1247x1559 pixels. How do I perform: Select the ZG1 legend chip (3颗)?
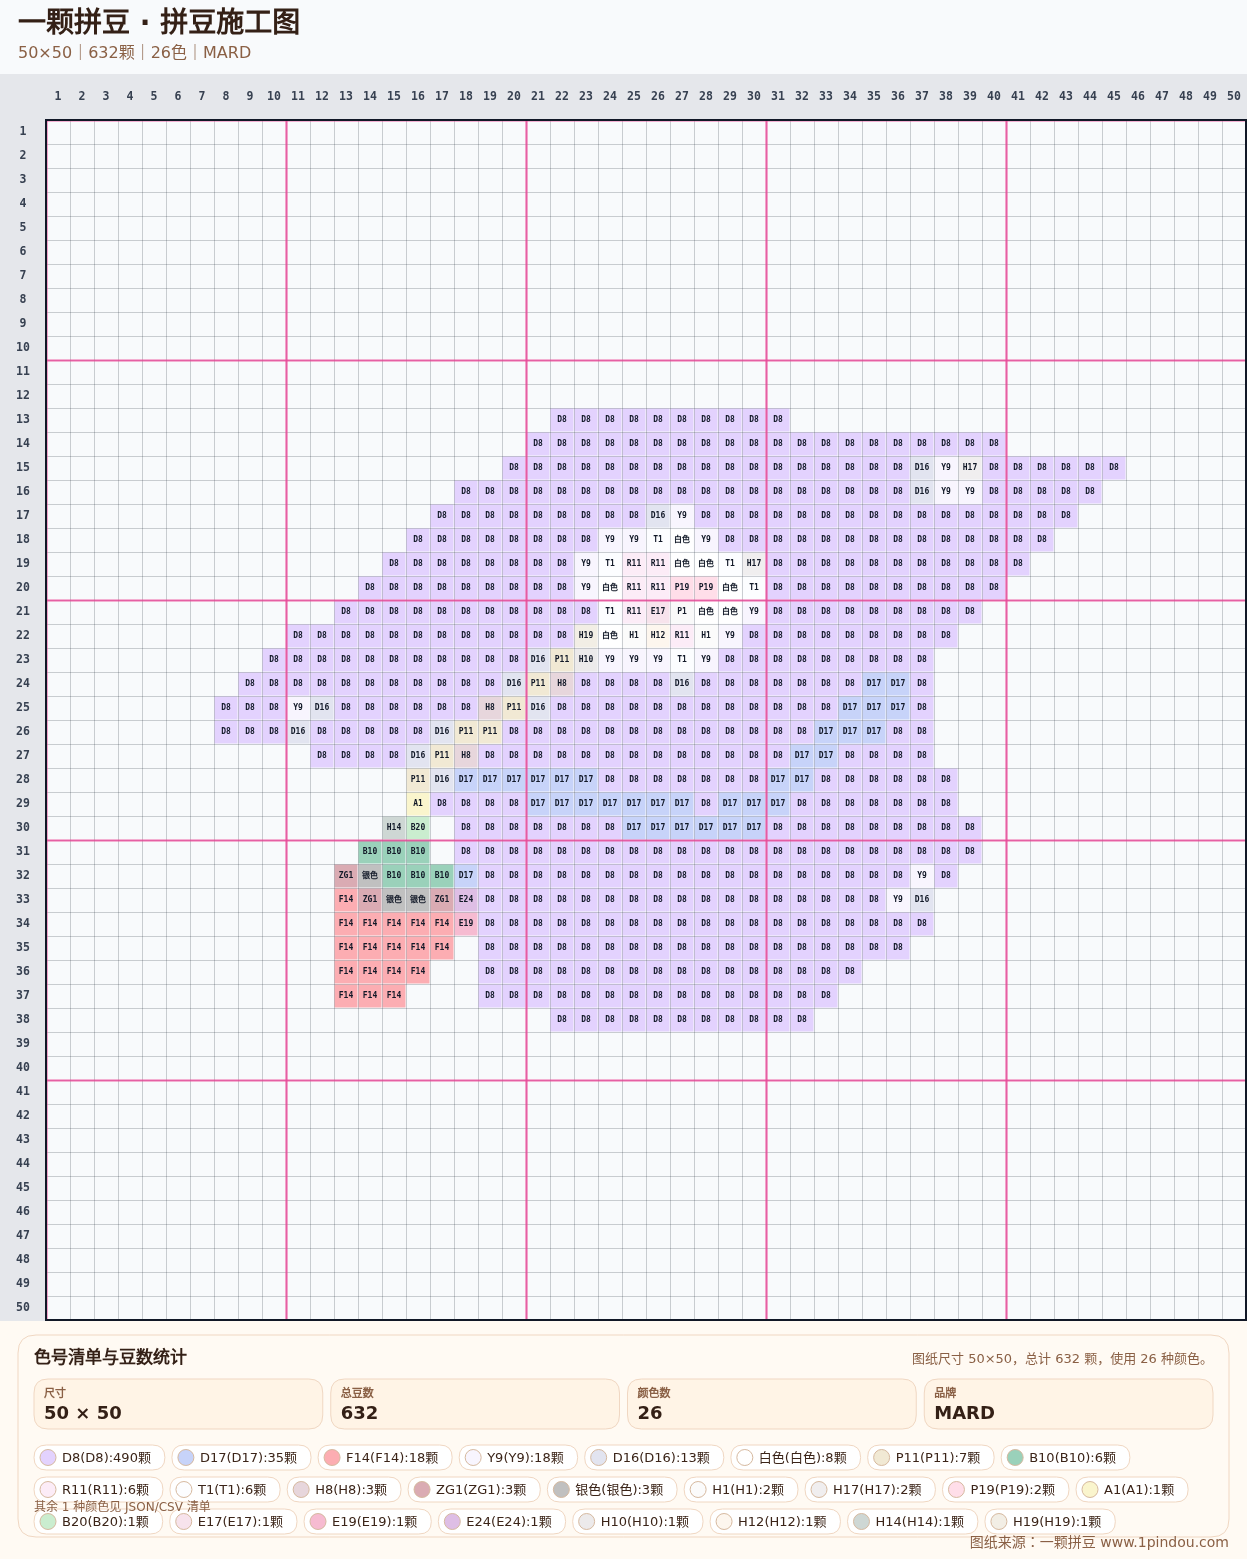[x=474, y=1490]
